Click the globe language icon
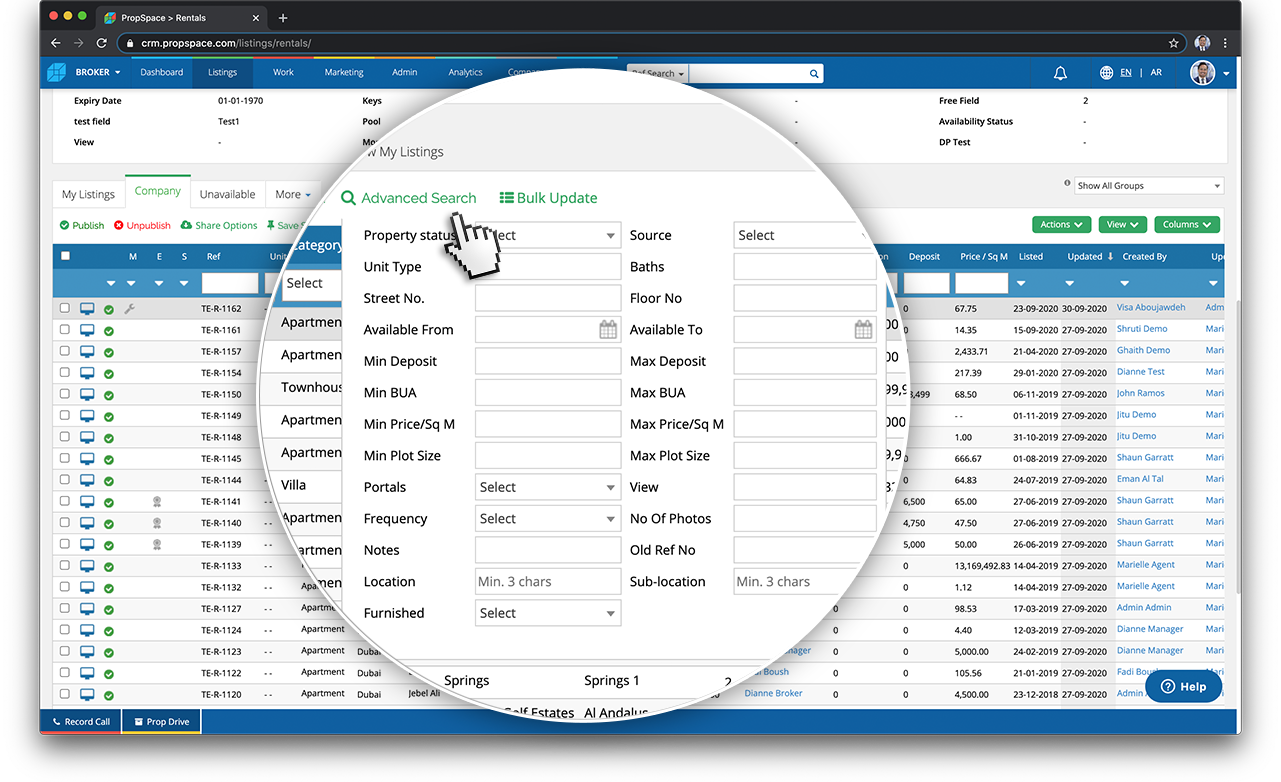Viewport: 1281px width, 782px height. click(1106, 73)
